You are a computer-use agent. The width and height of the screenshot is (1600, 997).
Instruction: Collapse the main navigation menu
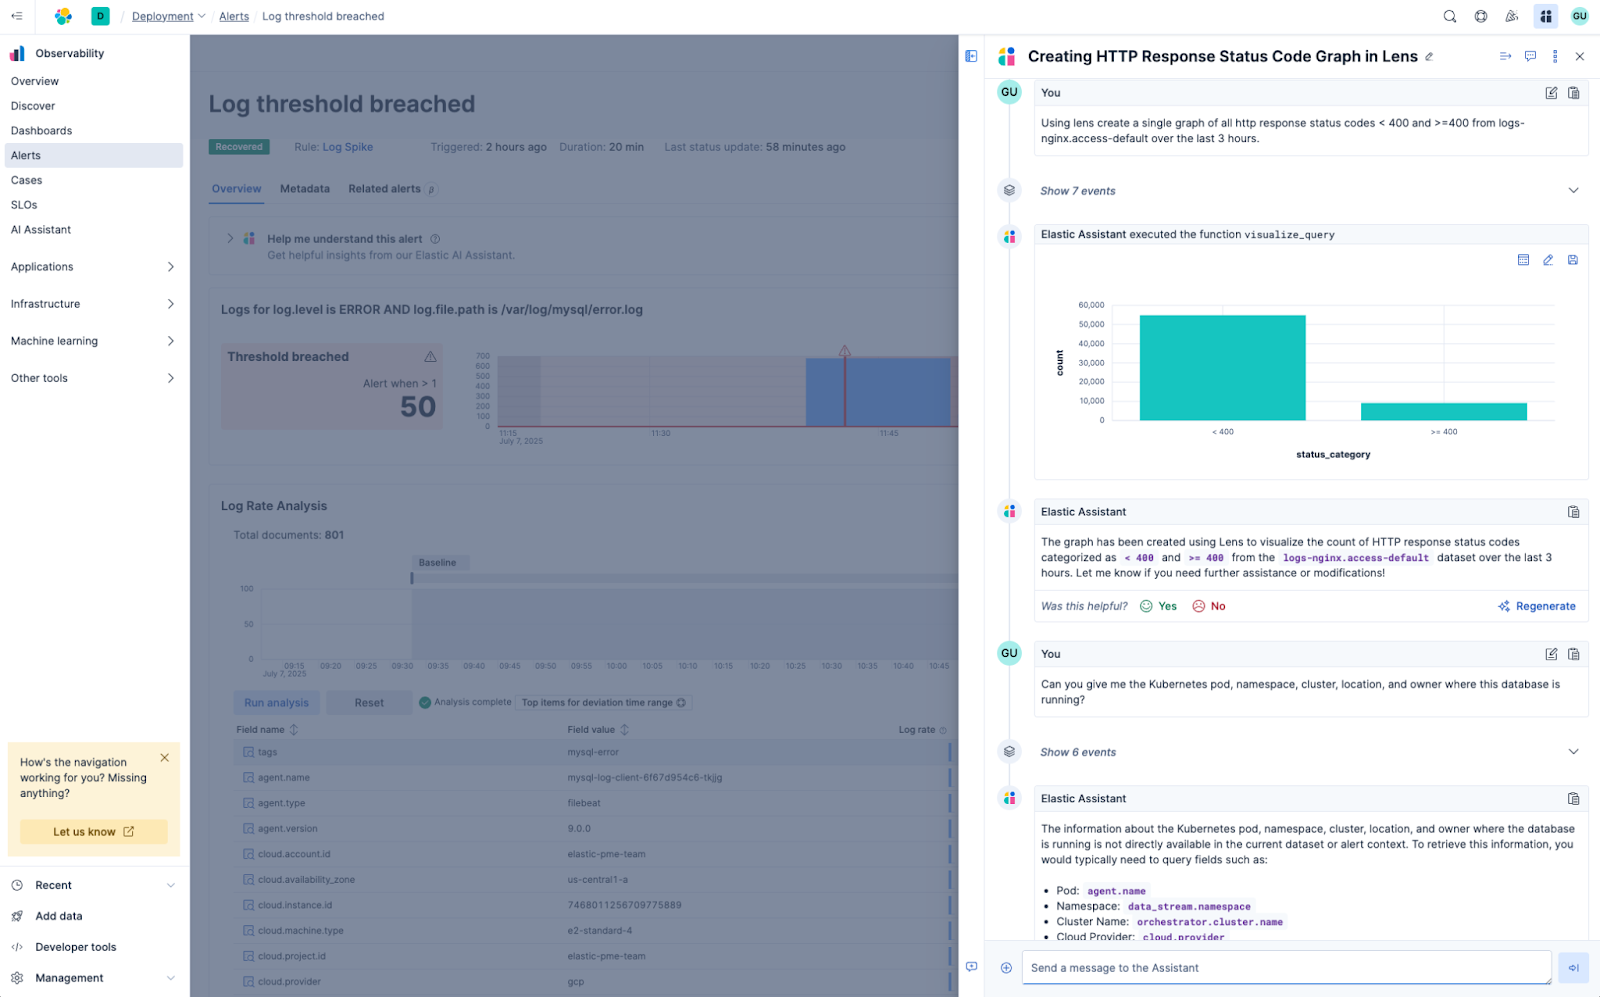point(16,16)
